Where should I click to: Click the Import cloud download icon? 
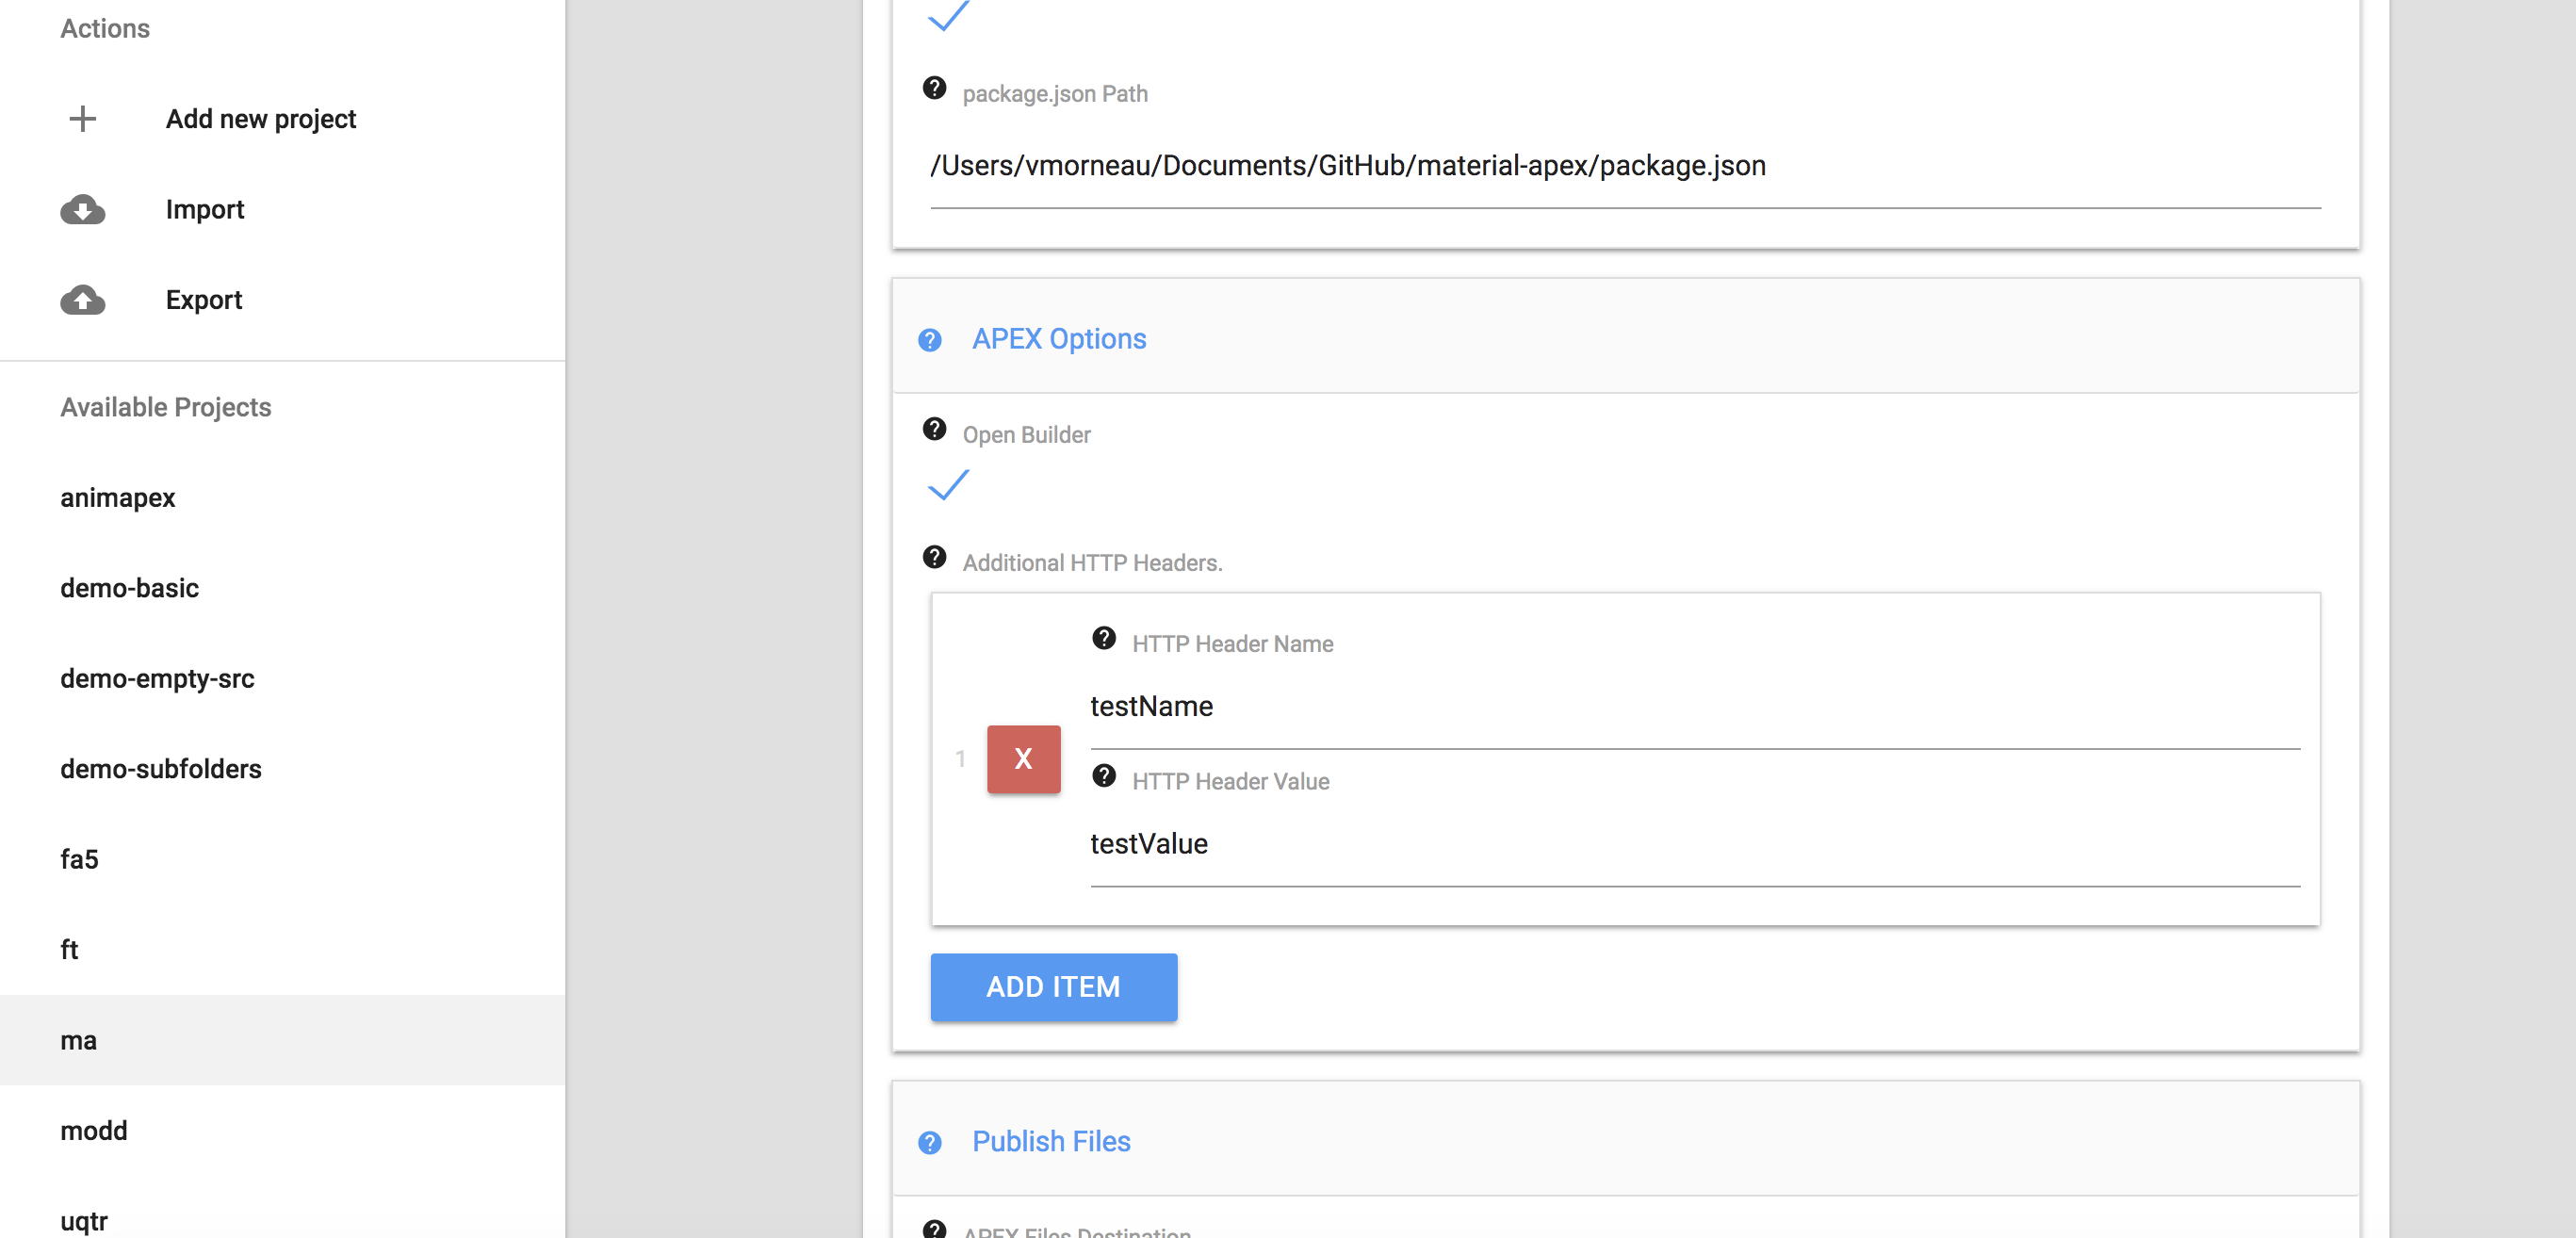coord(83,210)
